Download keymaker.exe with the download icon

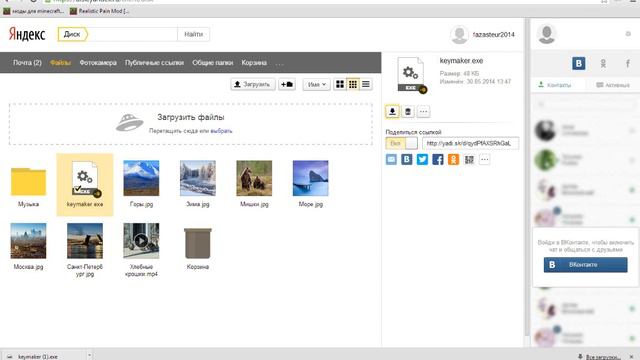click(x=392, y=111)
